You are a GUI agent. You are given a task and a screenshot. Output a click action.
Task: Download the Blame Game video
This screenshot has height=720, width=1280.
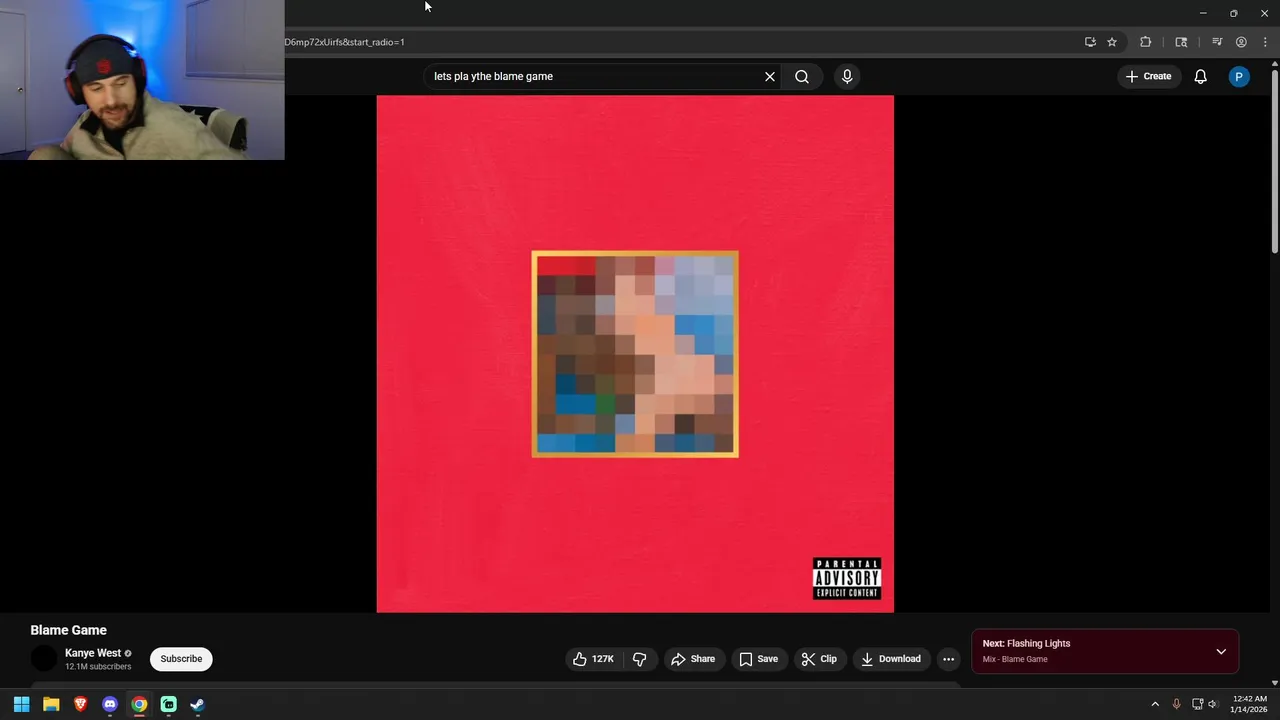(x=891, y=659)
